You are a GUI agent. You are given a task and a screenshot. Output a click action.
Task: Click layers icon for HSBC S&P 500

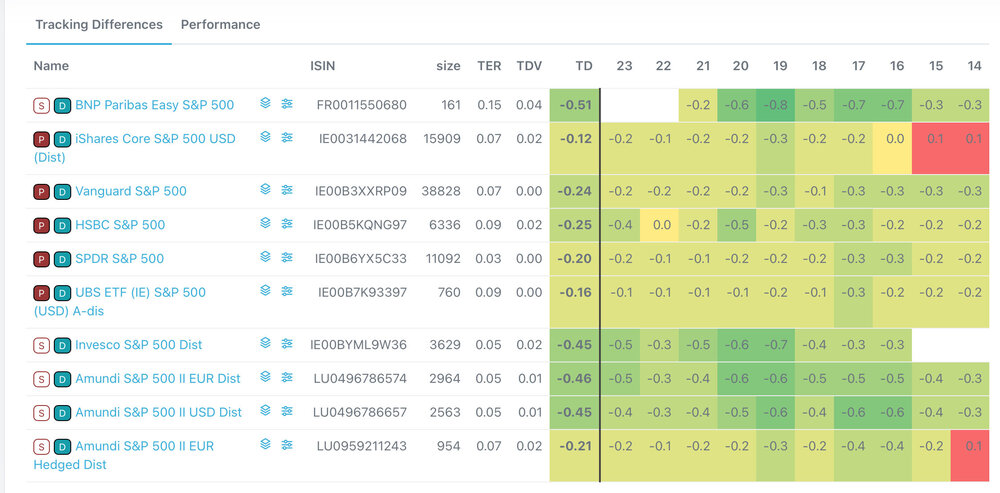click(x=266, y=223)
